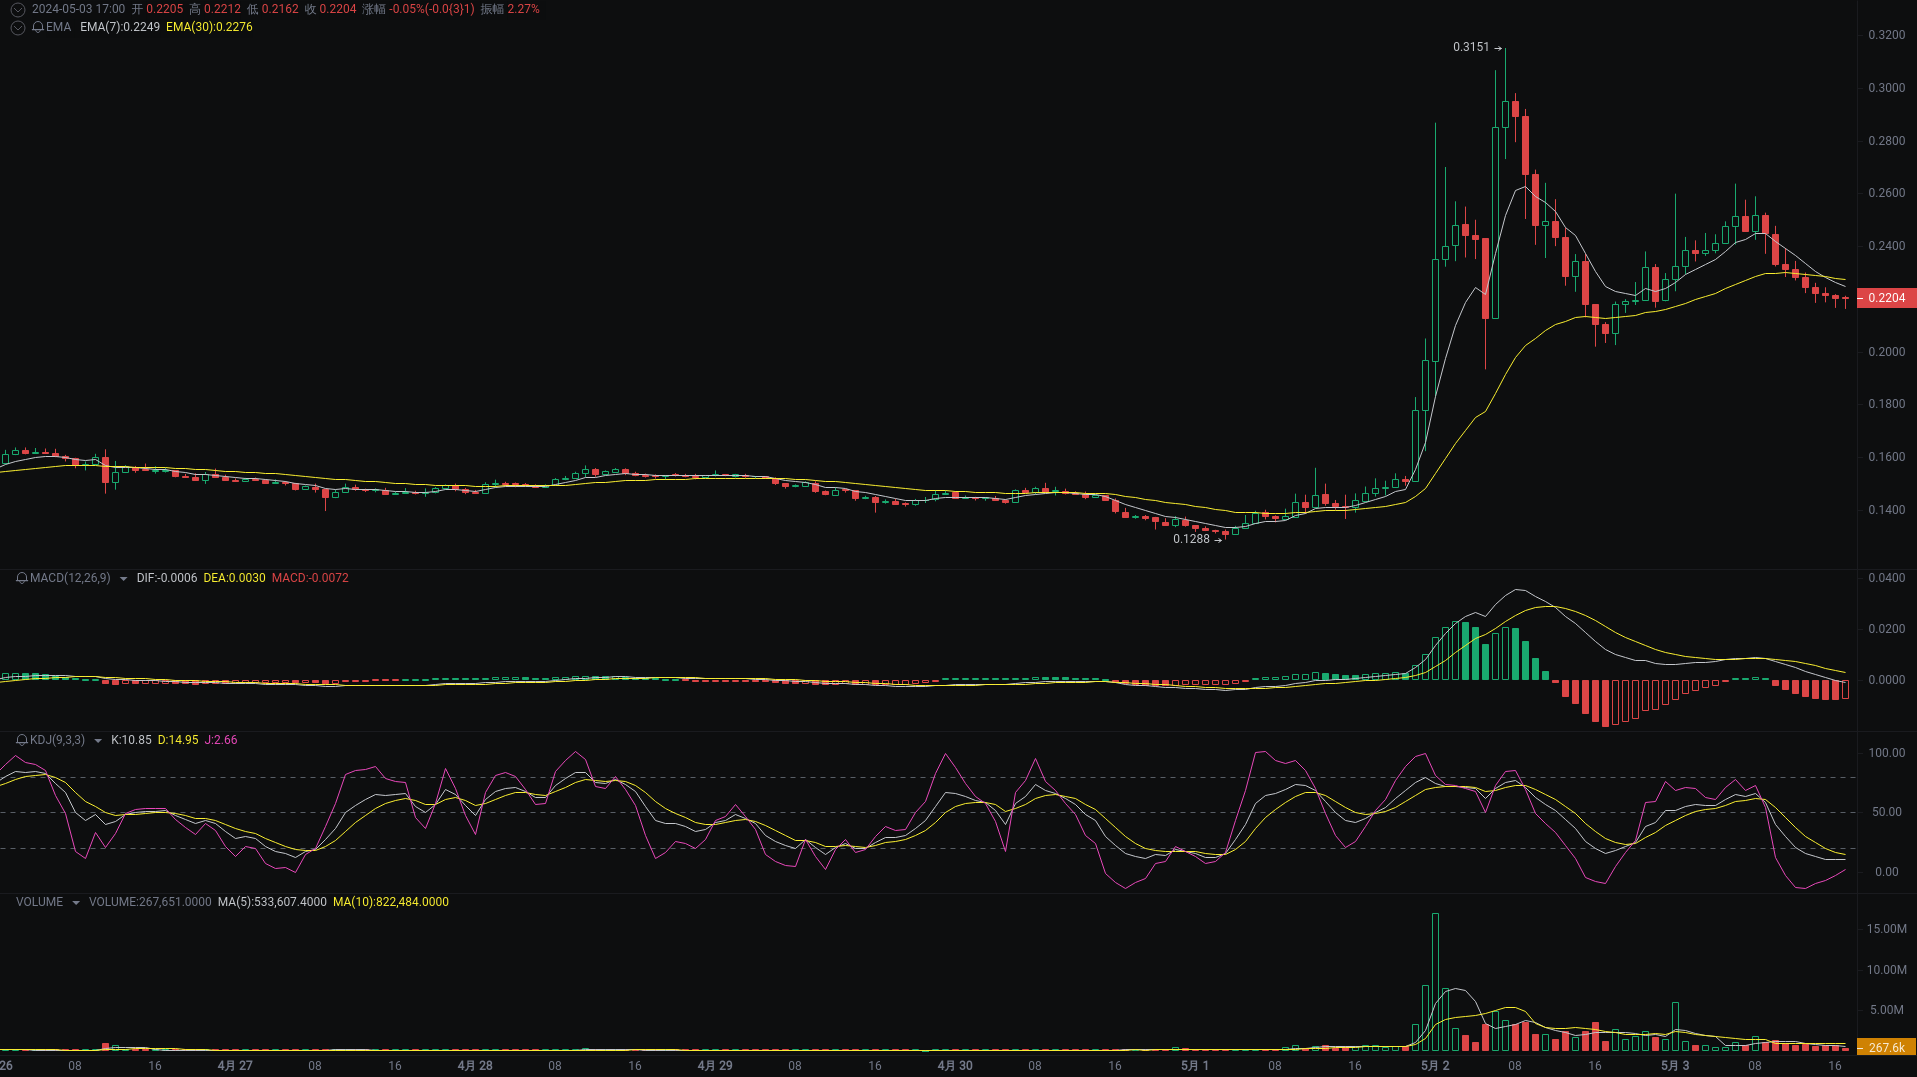Click the J:2.66 value in KDJ panel

pyautogui.click(x=222, y=740)
